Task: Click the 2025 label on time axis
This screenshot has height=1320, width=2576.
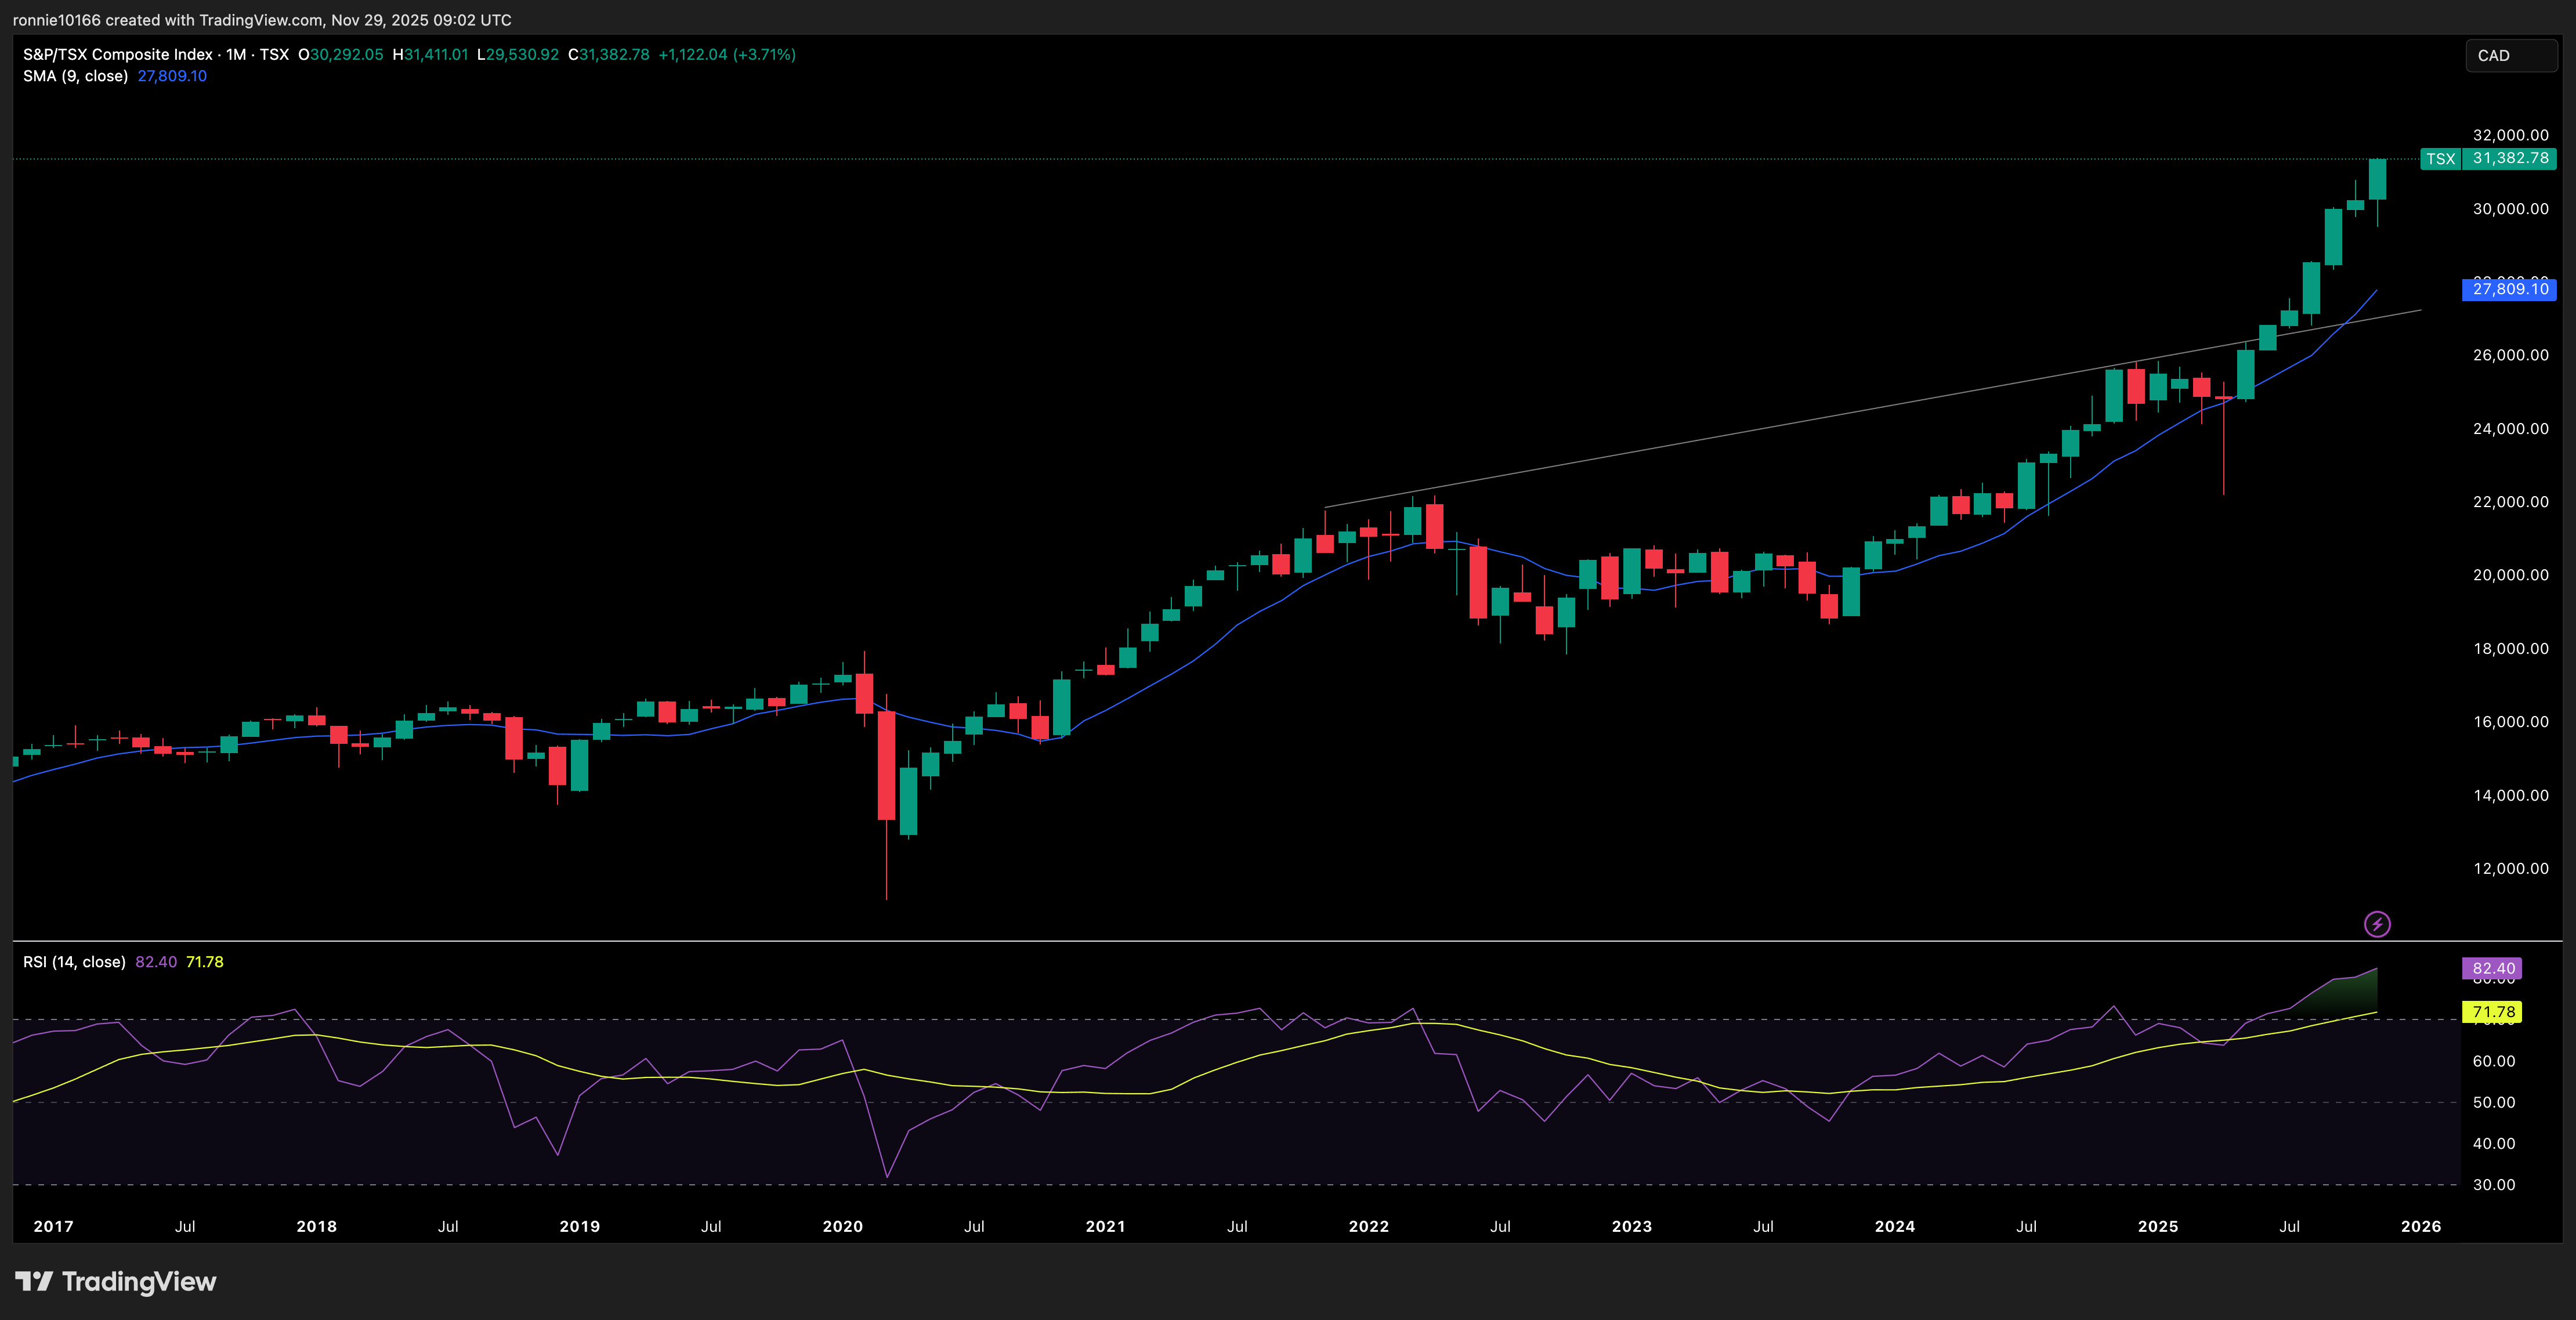Action: click(x=2157, y=1226)
